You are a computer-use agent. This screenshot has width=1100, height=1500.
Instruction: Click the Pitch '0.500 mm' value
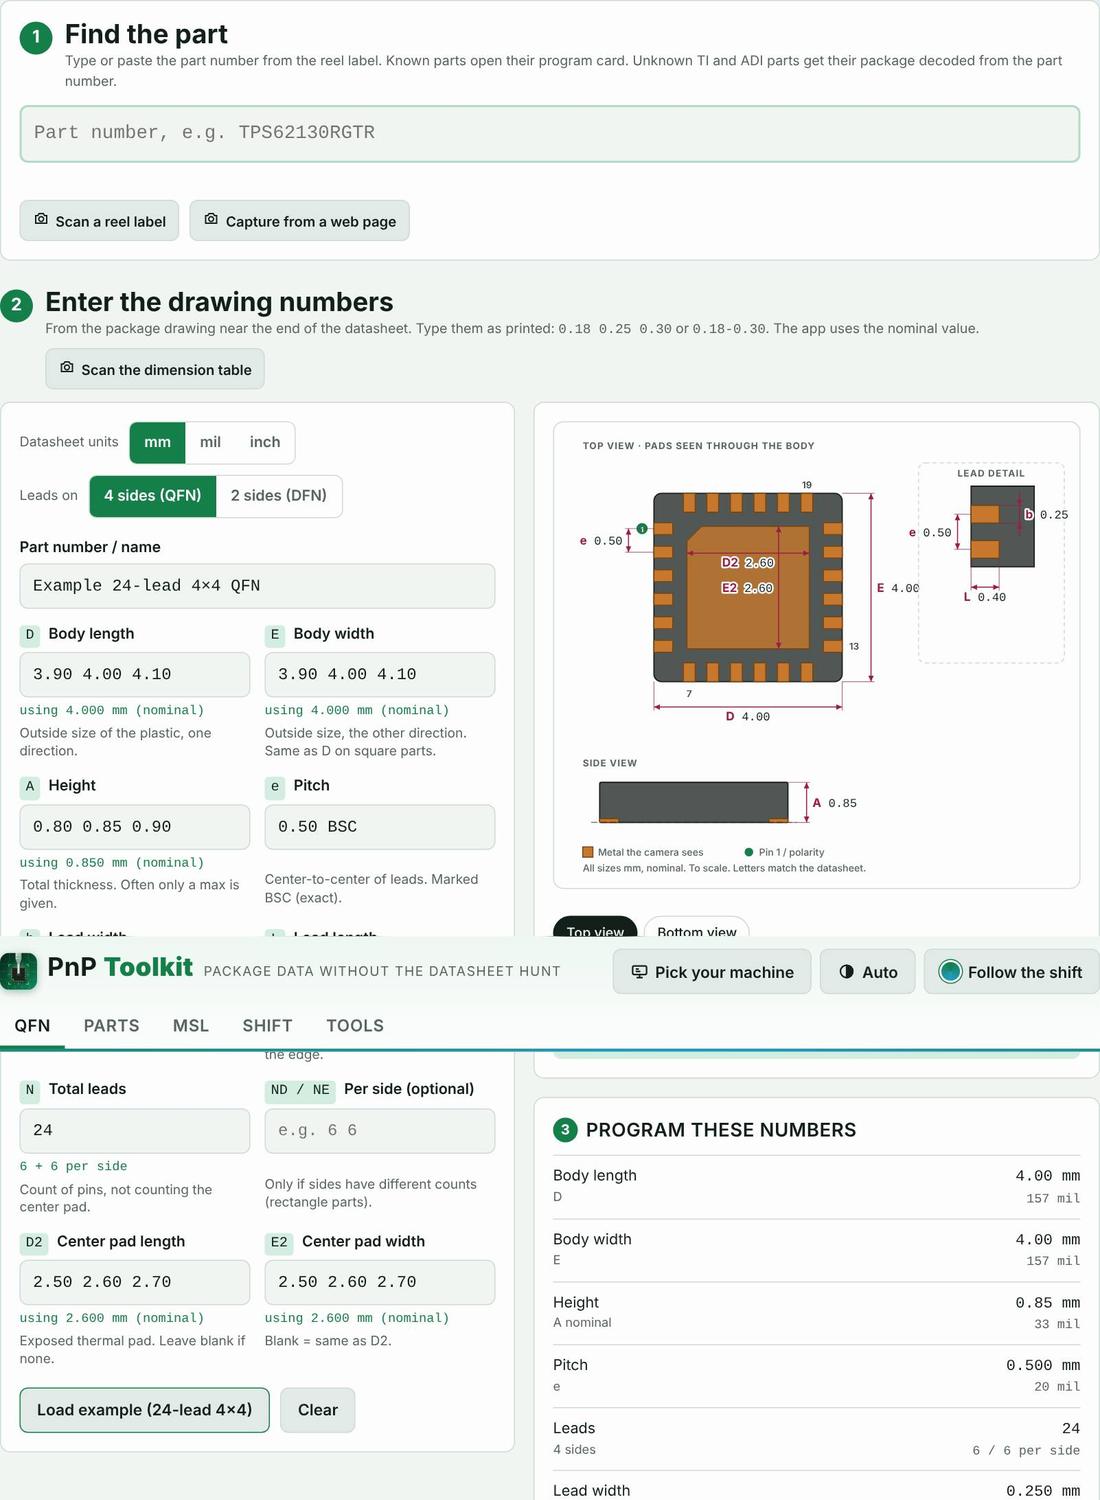tap(1043, 1366)
